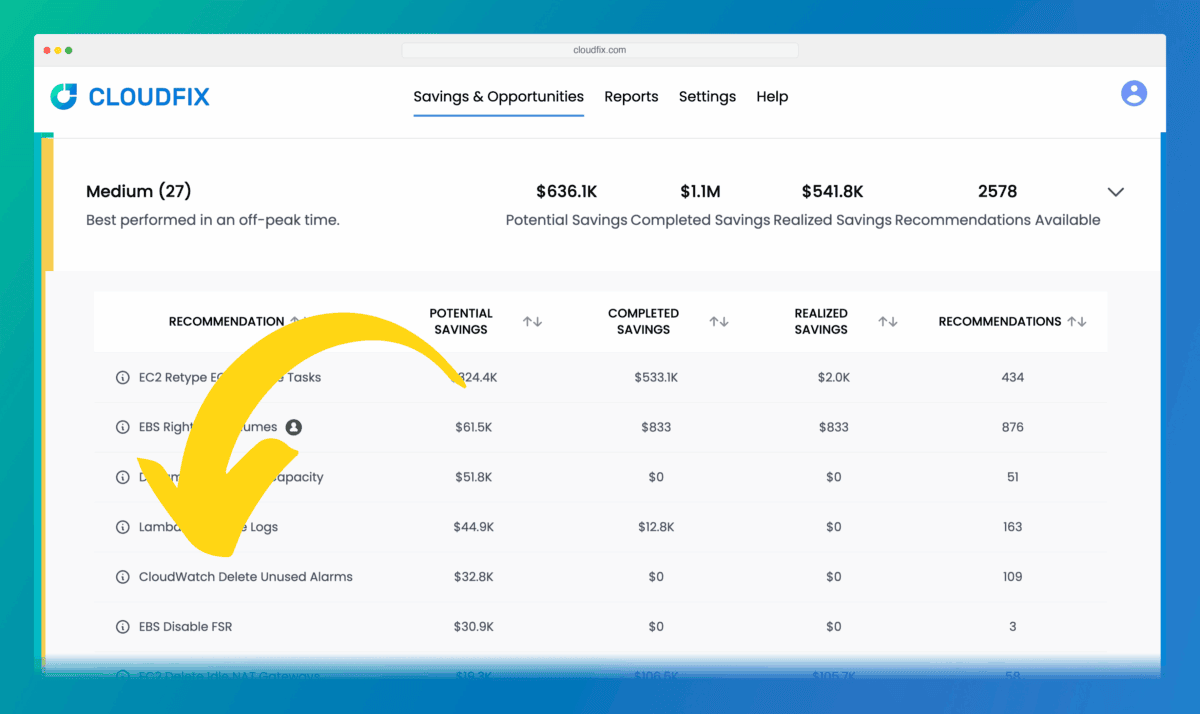Click the 109 recommendations cell

click(1012, 577)
